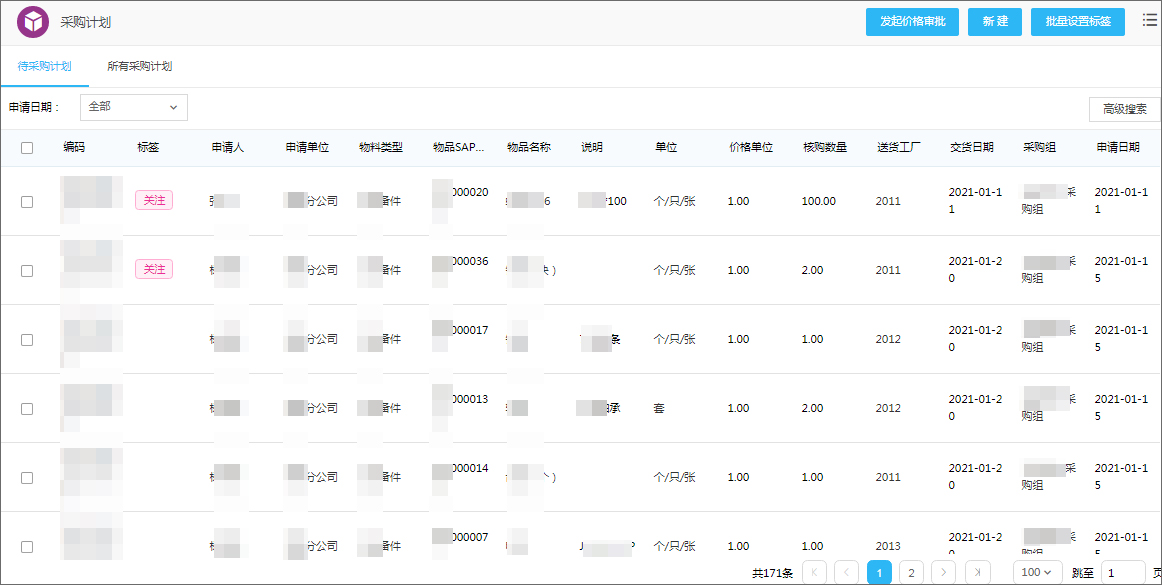Click the 2013 factory cell

coord(888,546)
